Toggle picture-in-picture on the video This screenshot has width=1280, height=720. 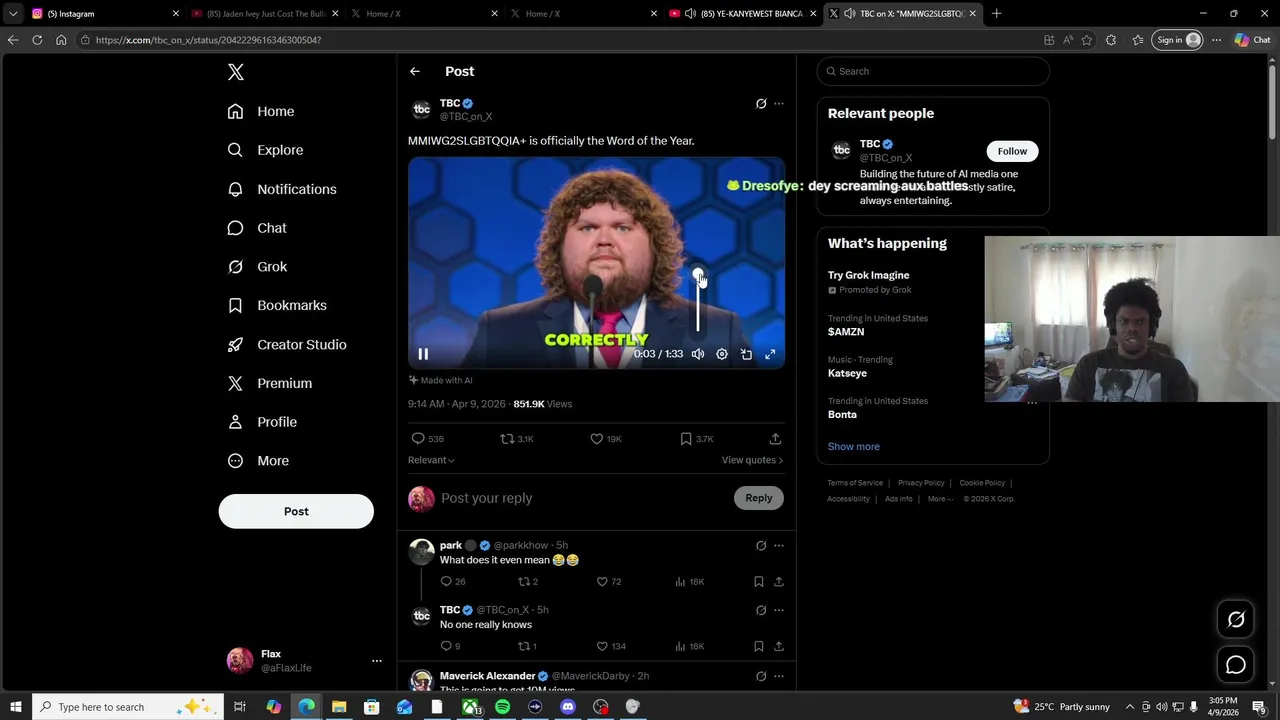coord(746,354)
